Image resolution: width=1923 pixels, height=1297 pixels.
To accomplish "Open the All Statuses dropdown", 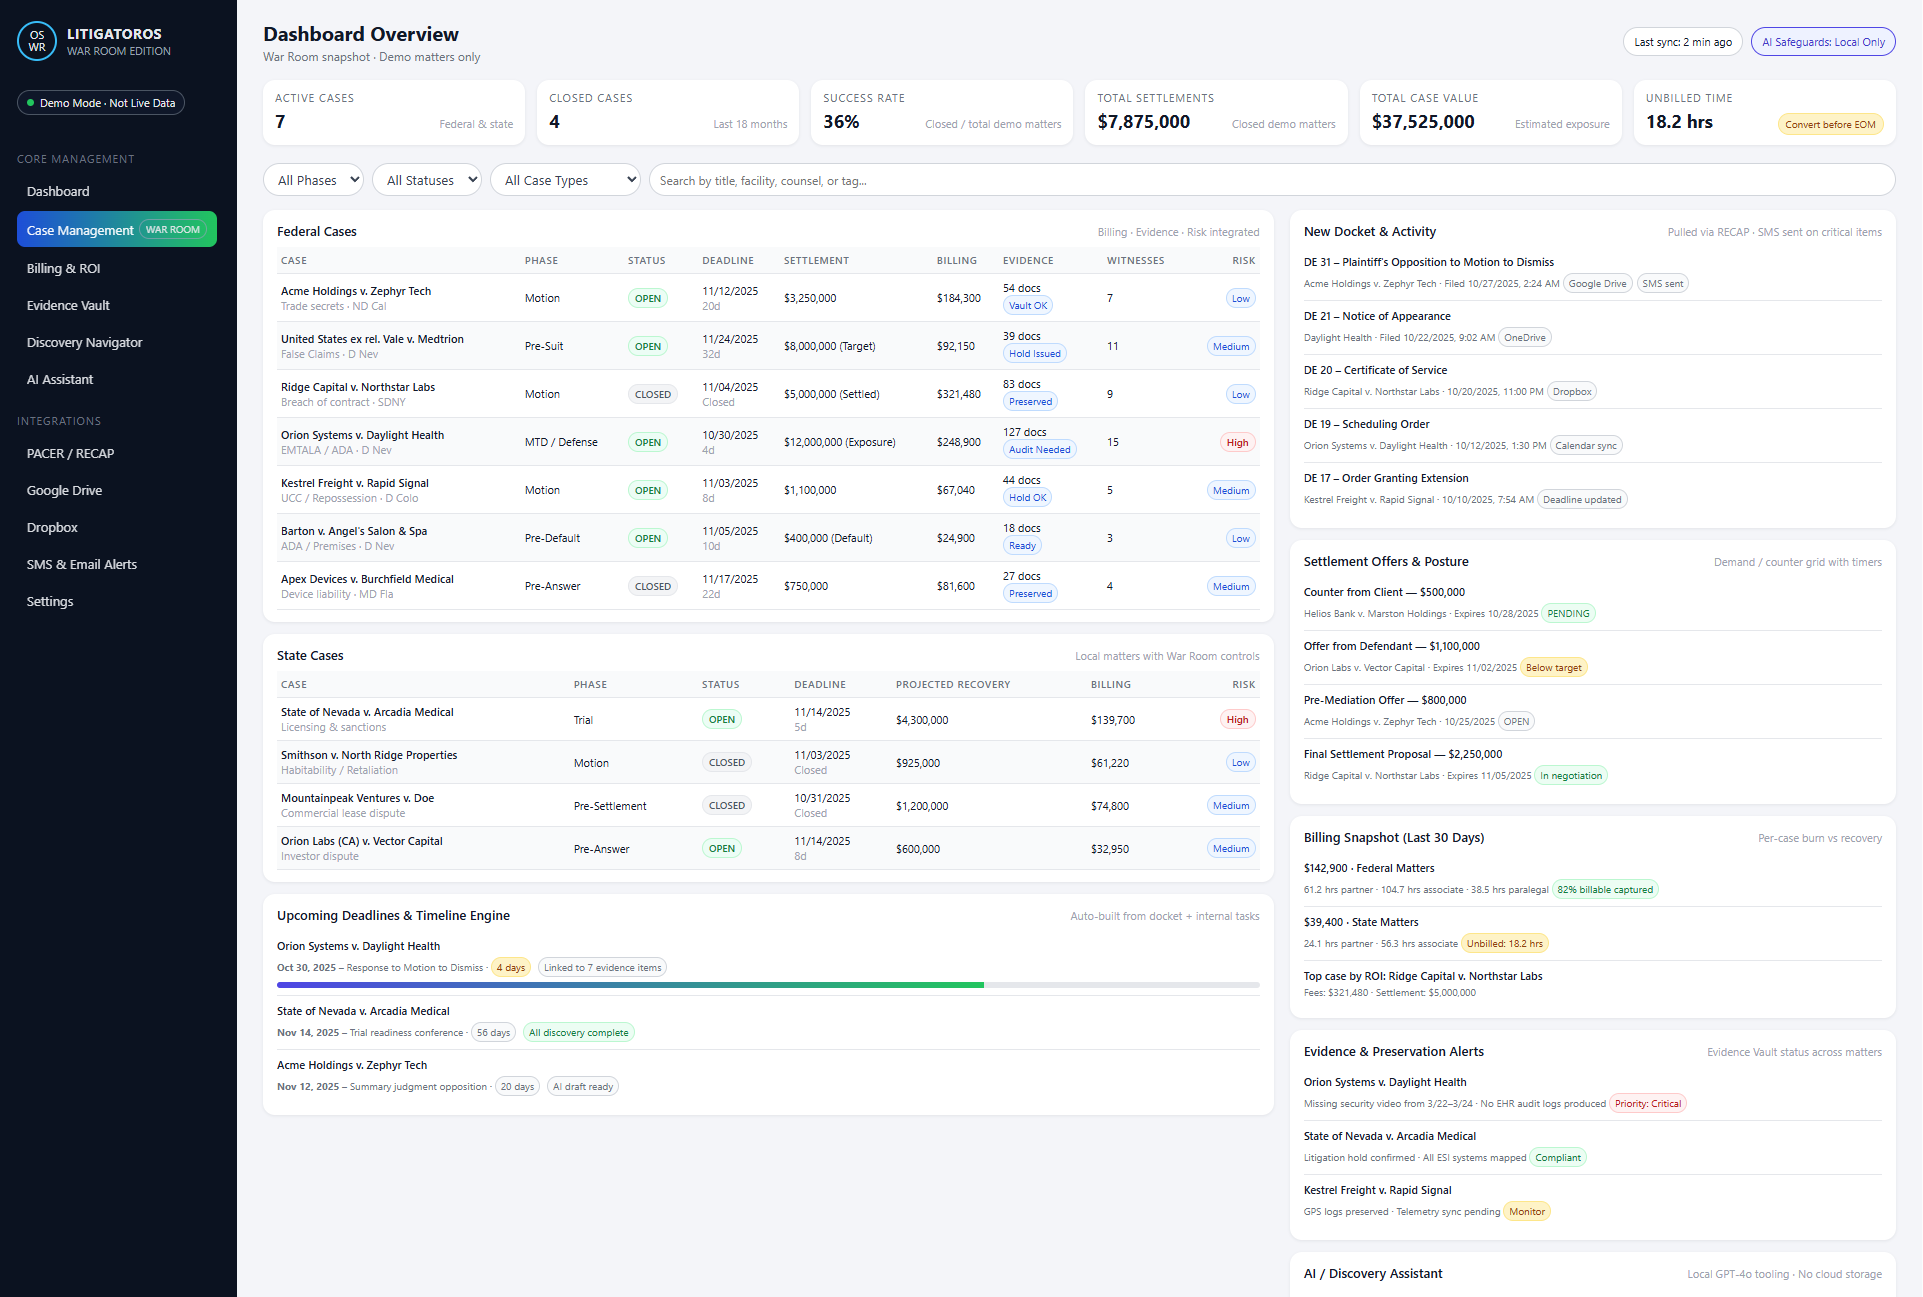I will point(427,180).
